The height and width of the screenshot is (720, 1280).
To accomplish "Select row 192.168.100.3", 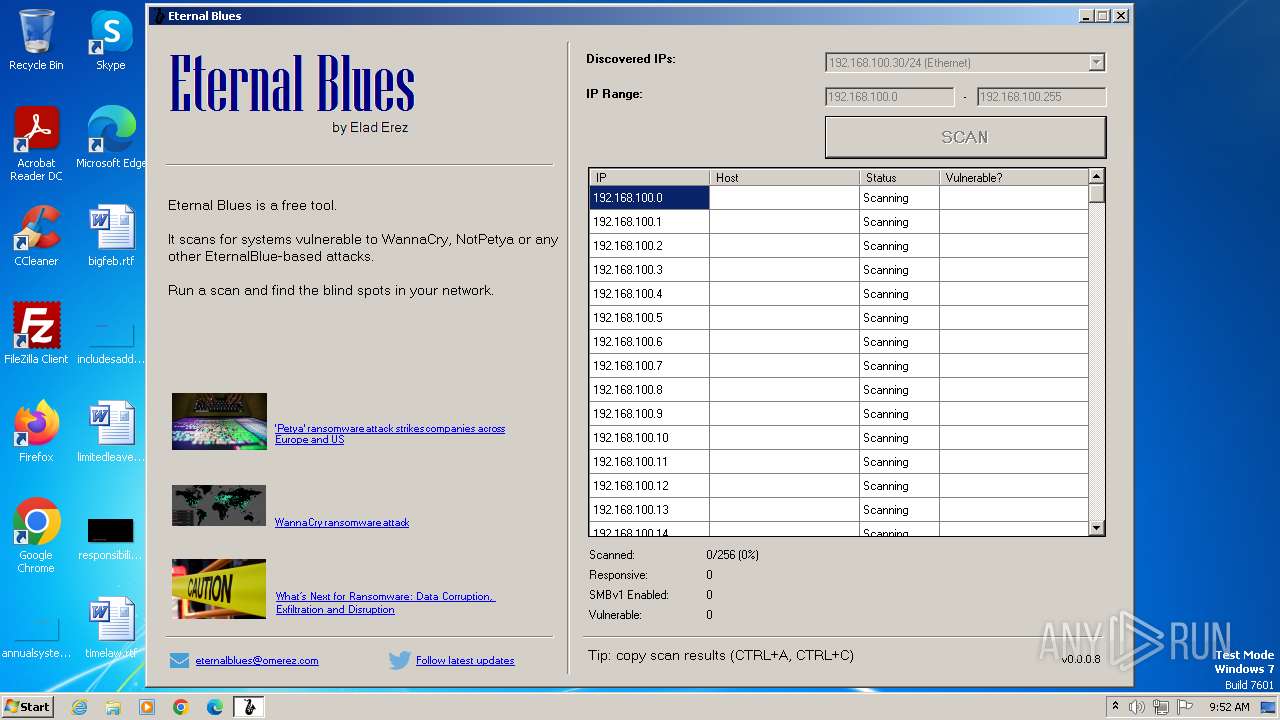I will point(838,270).
